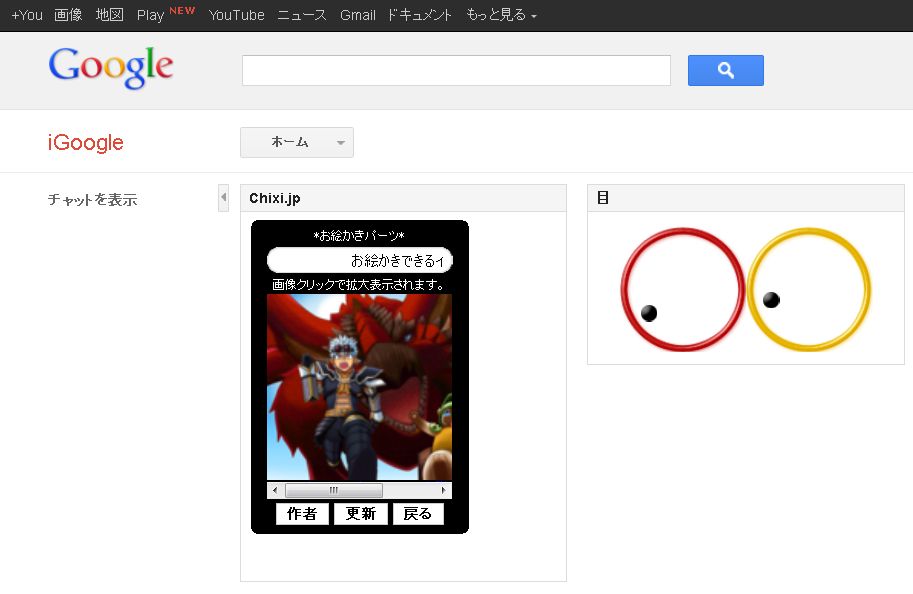The image size is (913, 594).
Task: Open 地図 (Maps) link
Action: pyautogui.click(x=110, y=15)
